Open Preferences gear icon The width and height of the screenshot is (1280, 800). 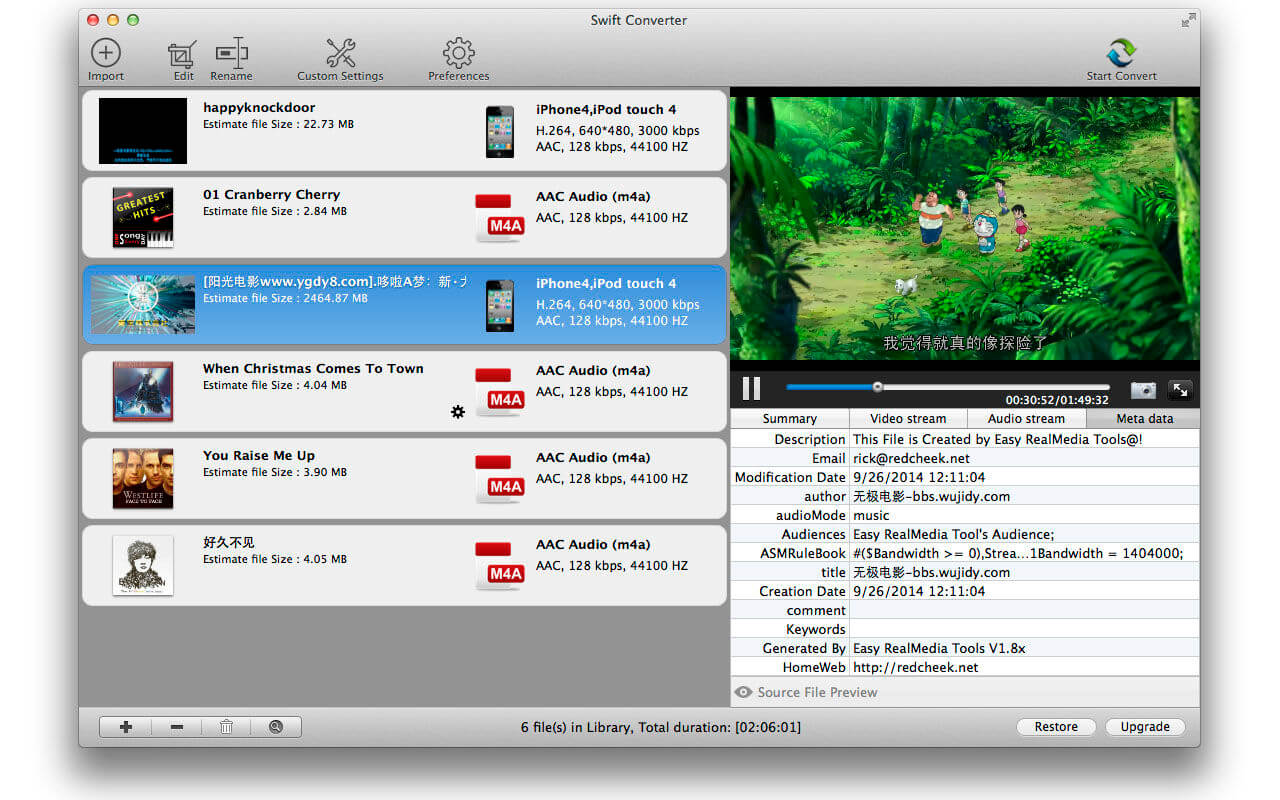coord(458,54)
